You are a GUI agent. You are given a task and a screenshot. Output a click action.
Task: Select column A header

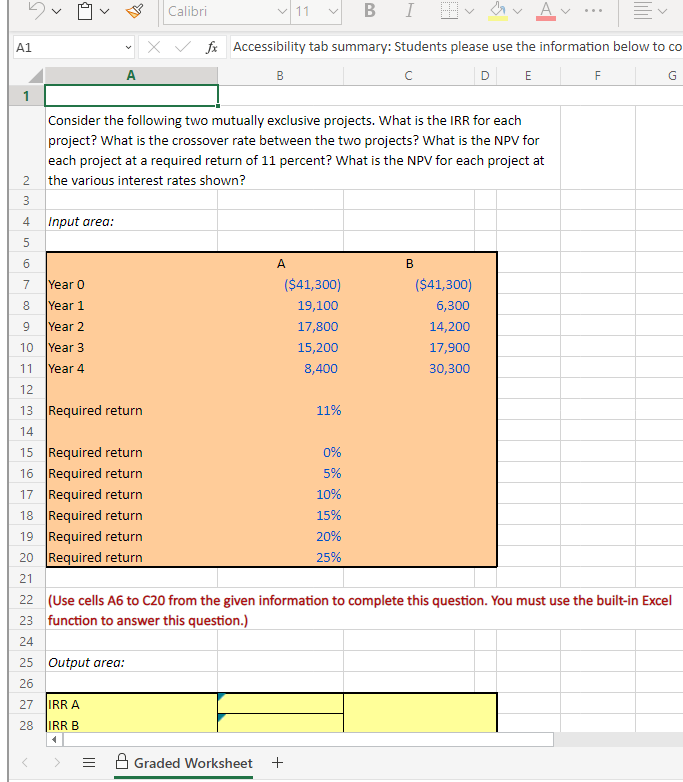(x=131, y=75)
